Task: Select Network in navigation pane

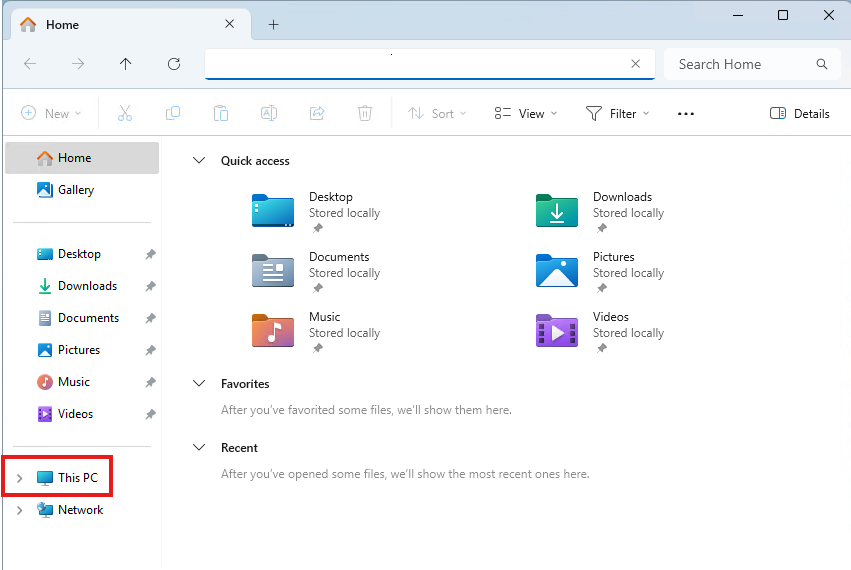Action: (70, 510)
